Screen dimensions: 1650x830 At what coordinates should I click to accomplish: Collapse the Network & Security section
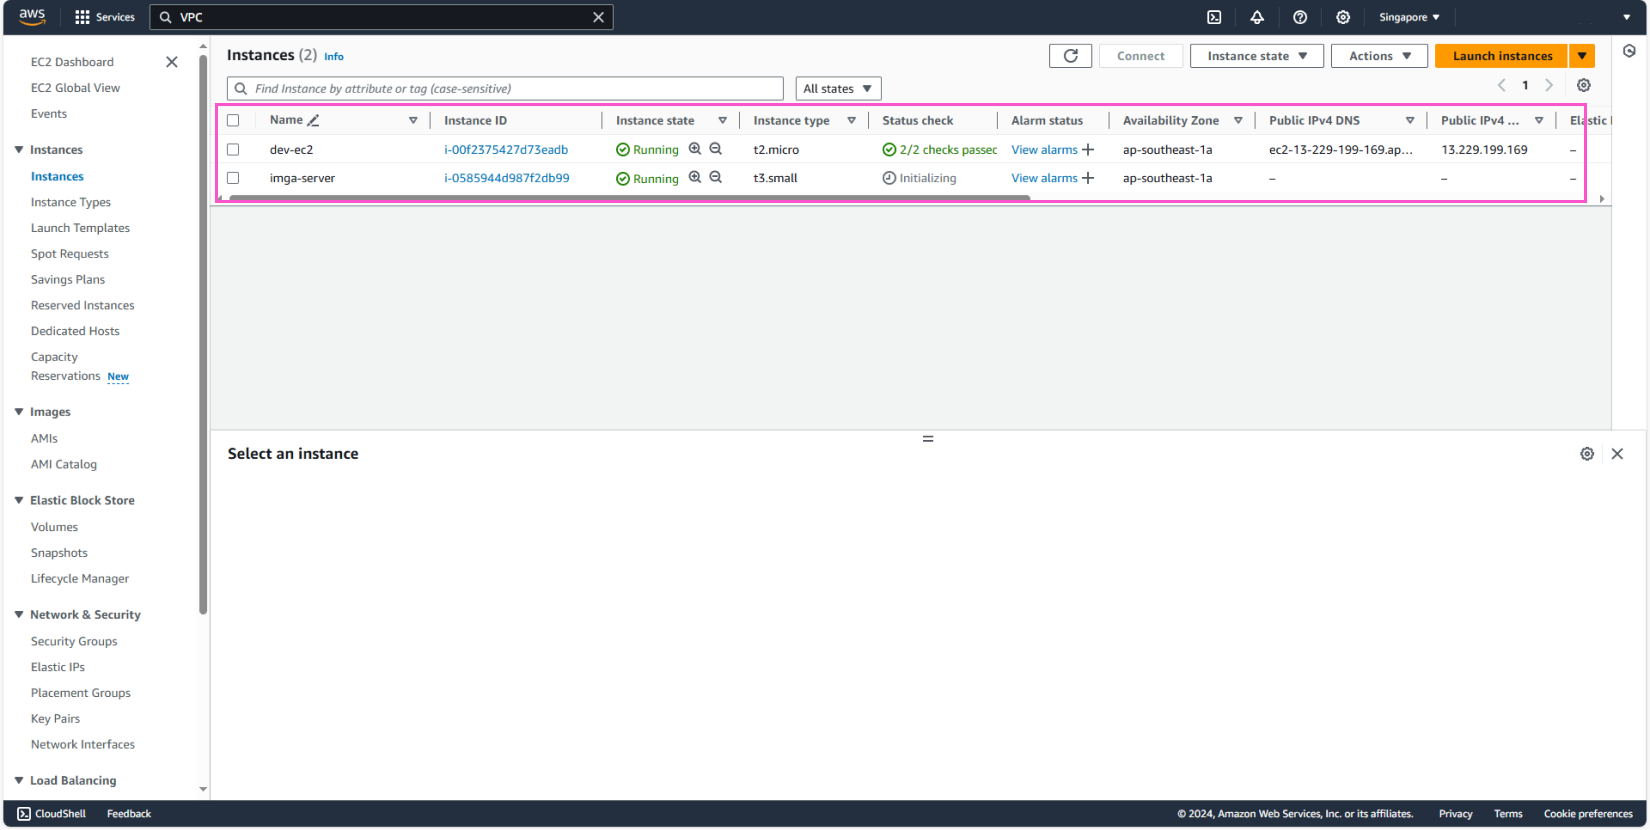pos(19,614)
